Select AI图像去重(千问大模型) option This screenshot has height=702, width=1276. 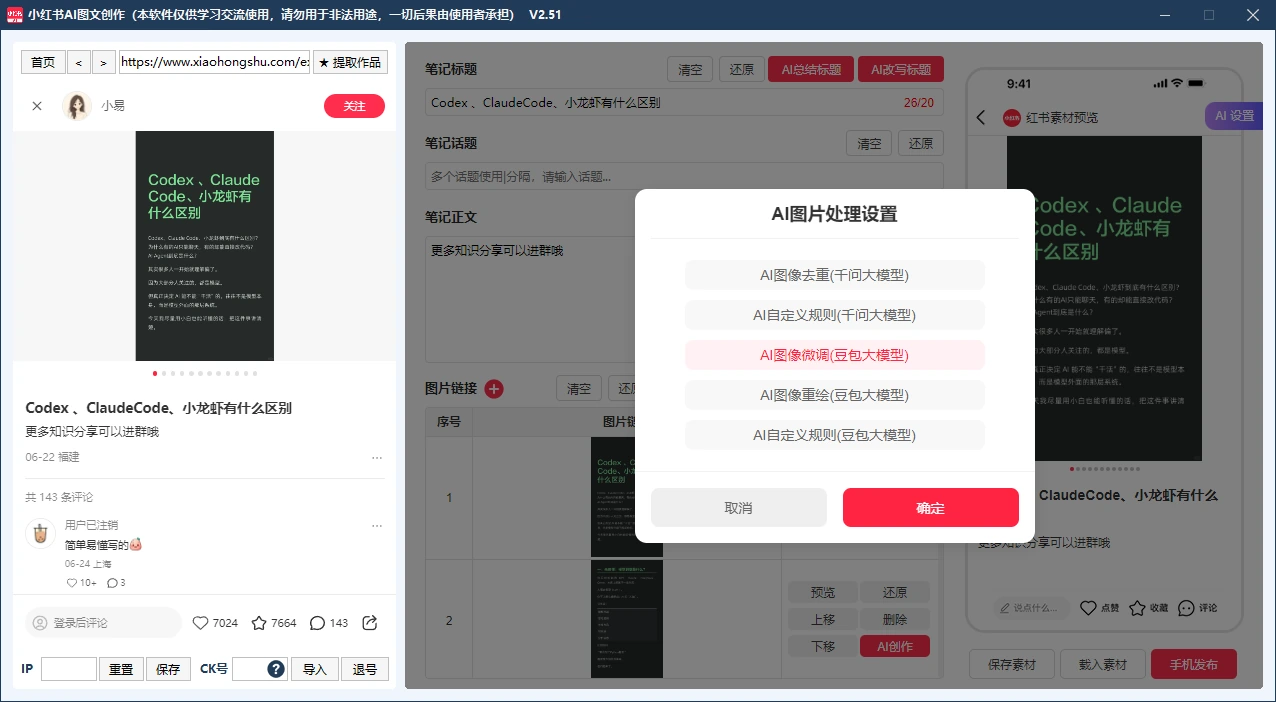[835, 275]
